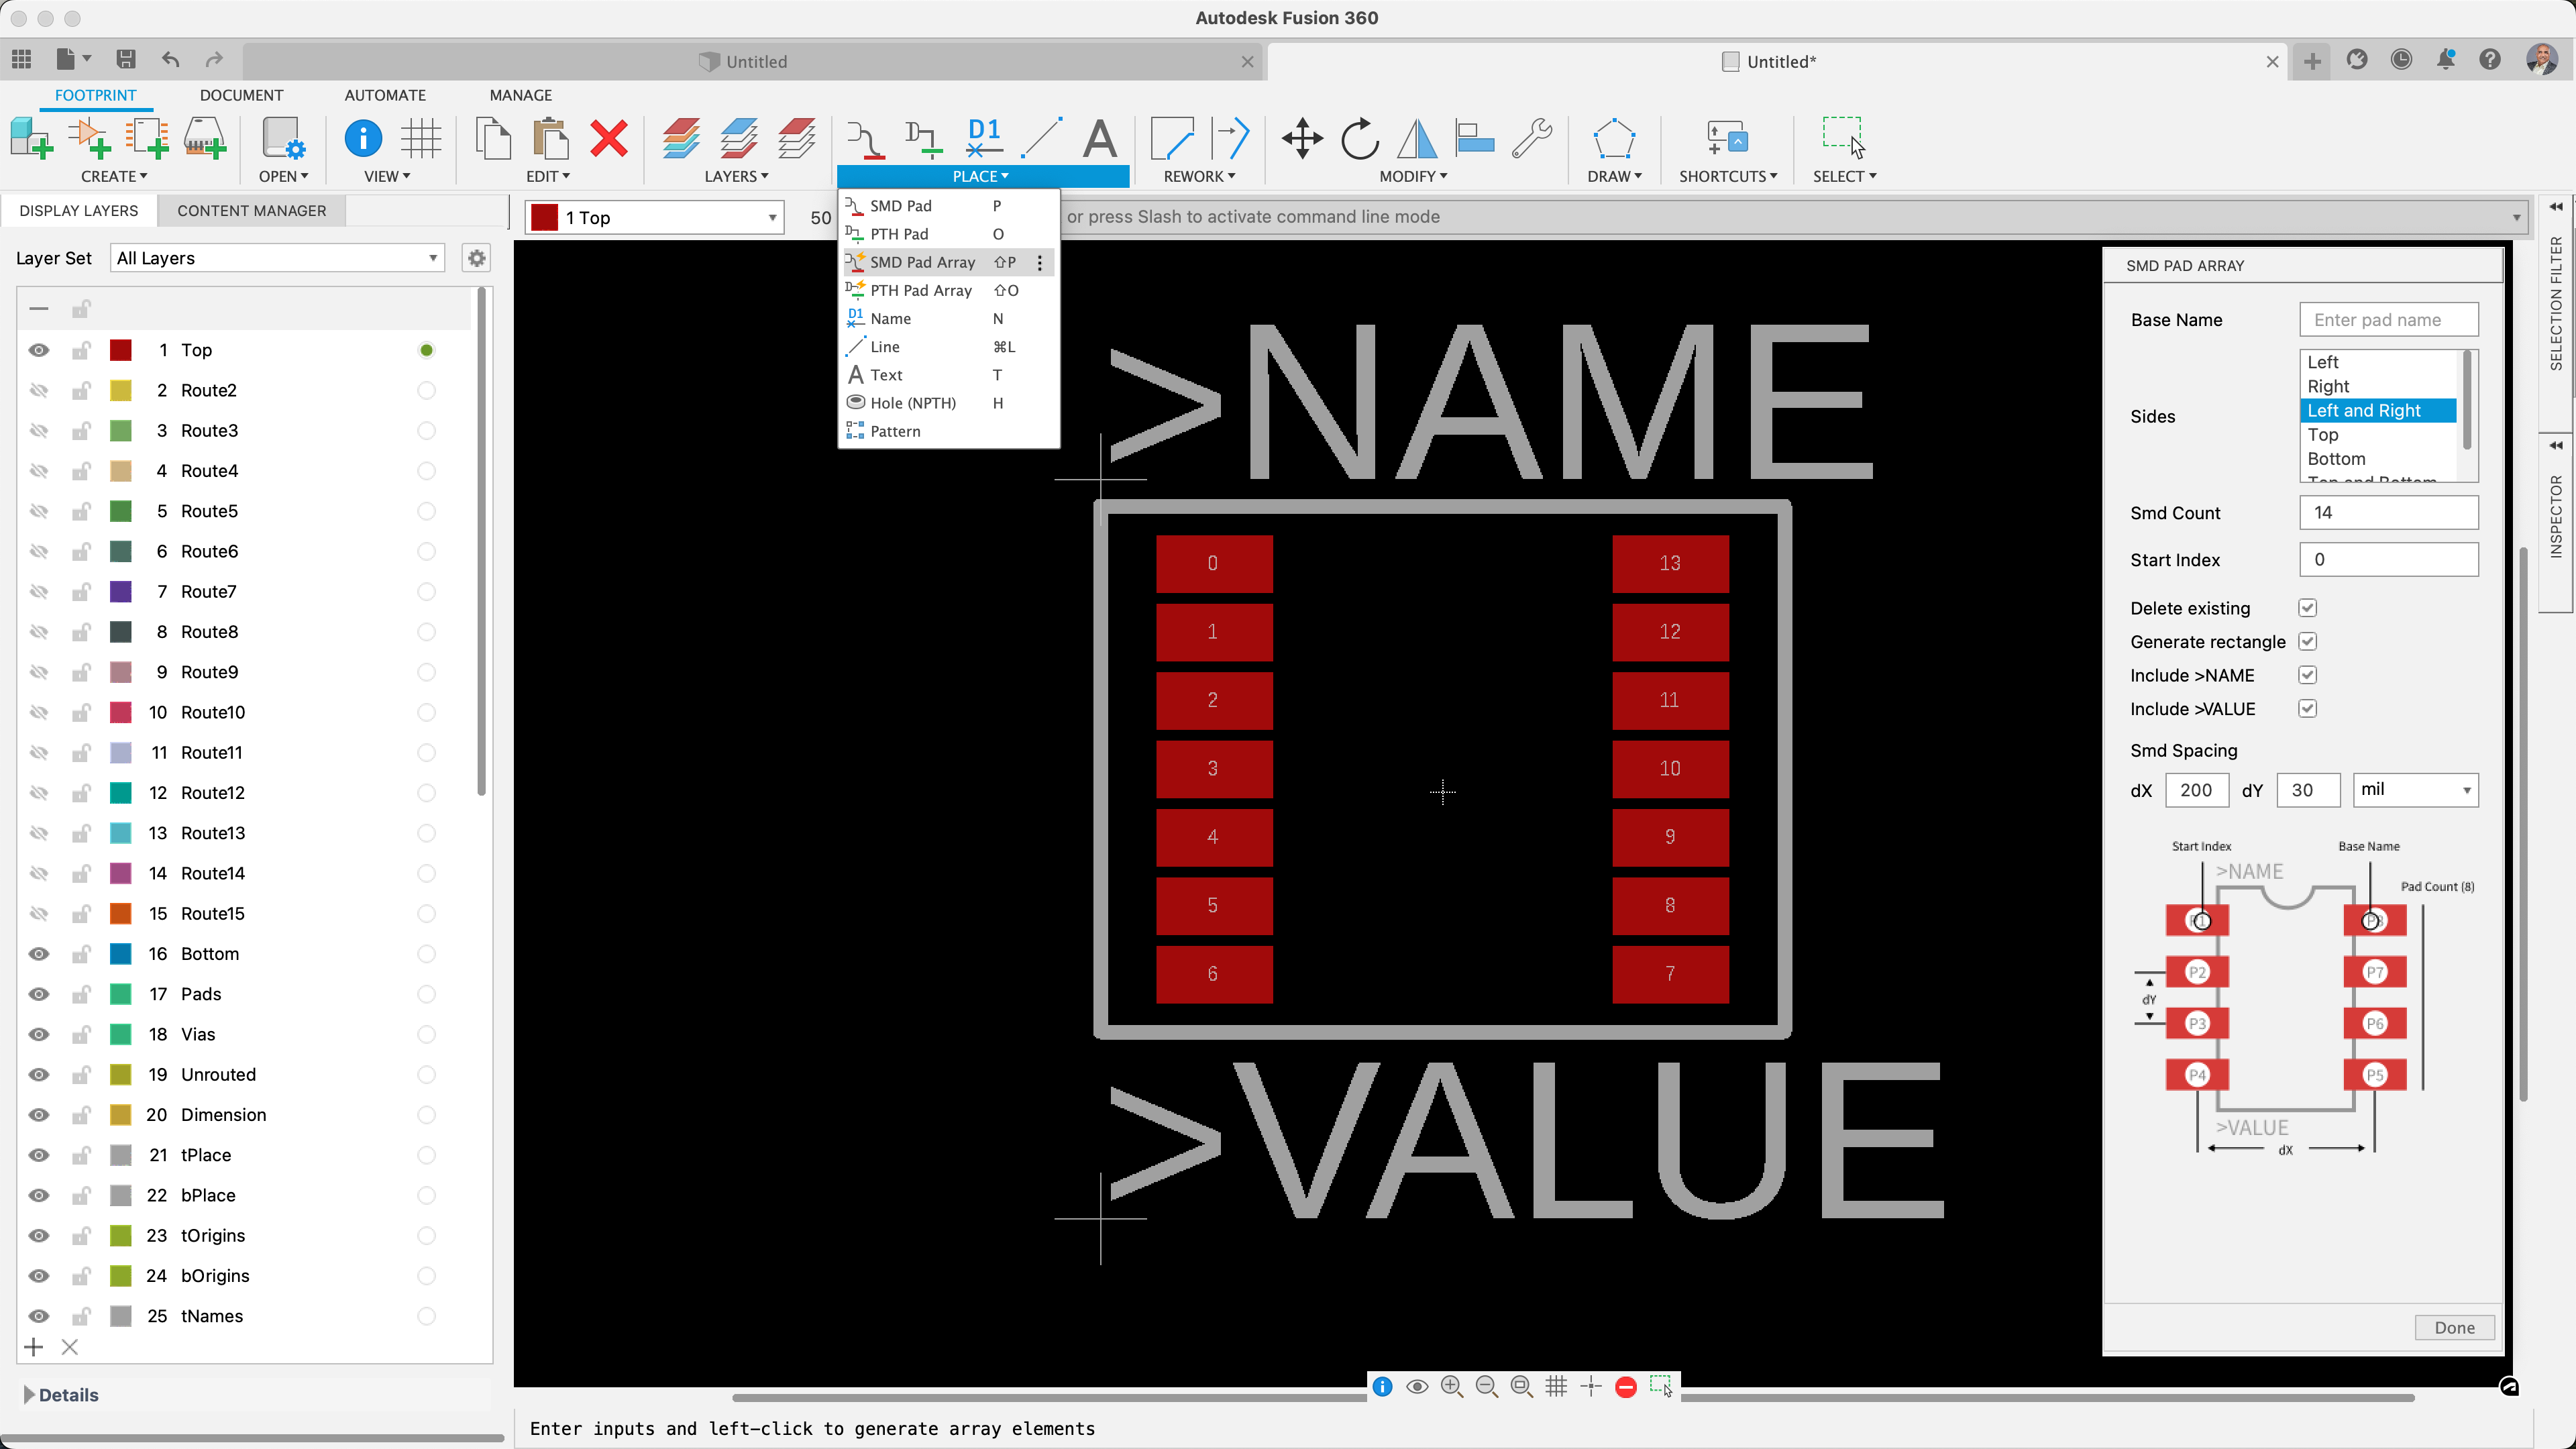The height and width of the screenshot is (1449, 2576).
Task: Uncheck the Delete existing checkbox
Action: click(2308, 608)
